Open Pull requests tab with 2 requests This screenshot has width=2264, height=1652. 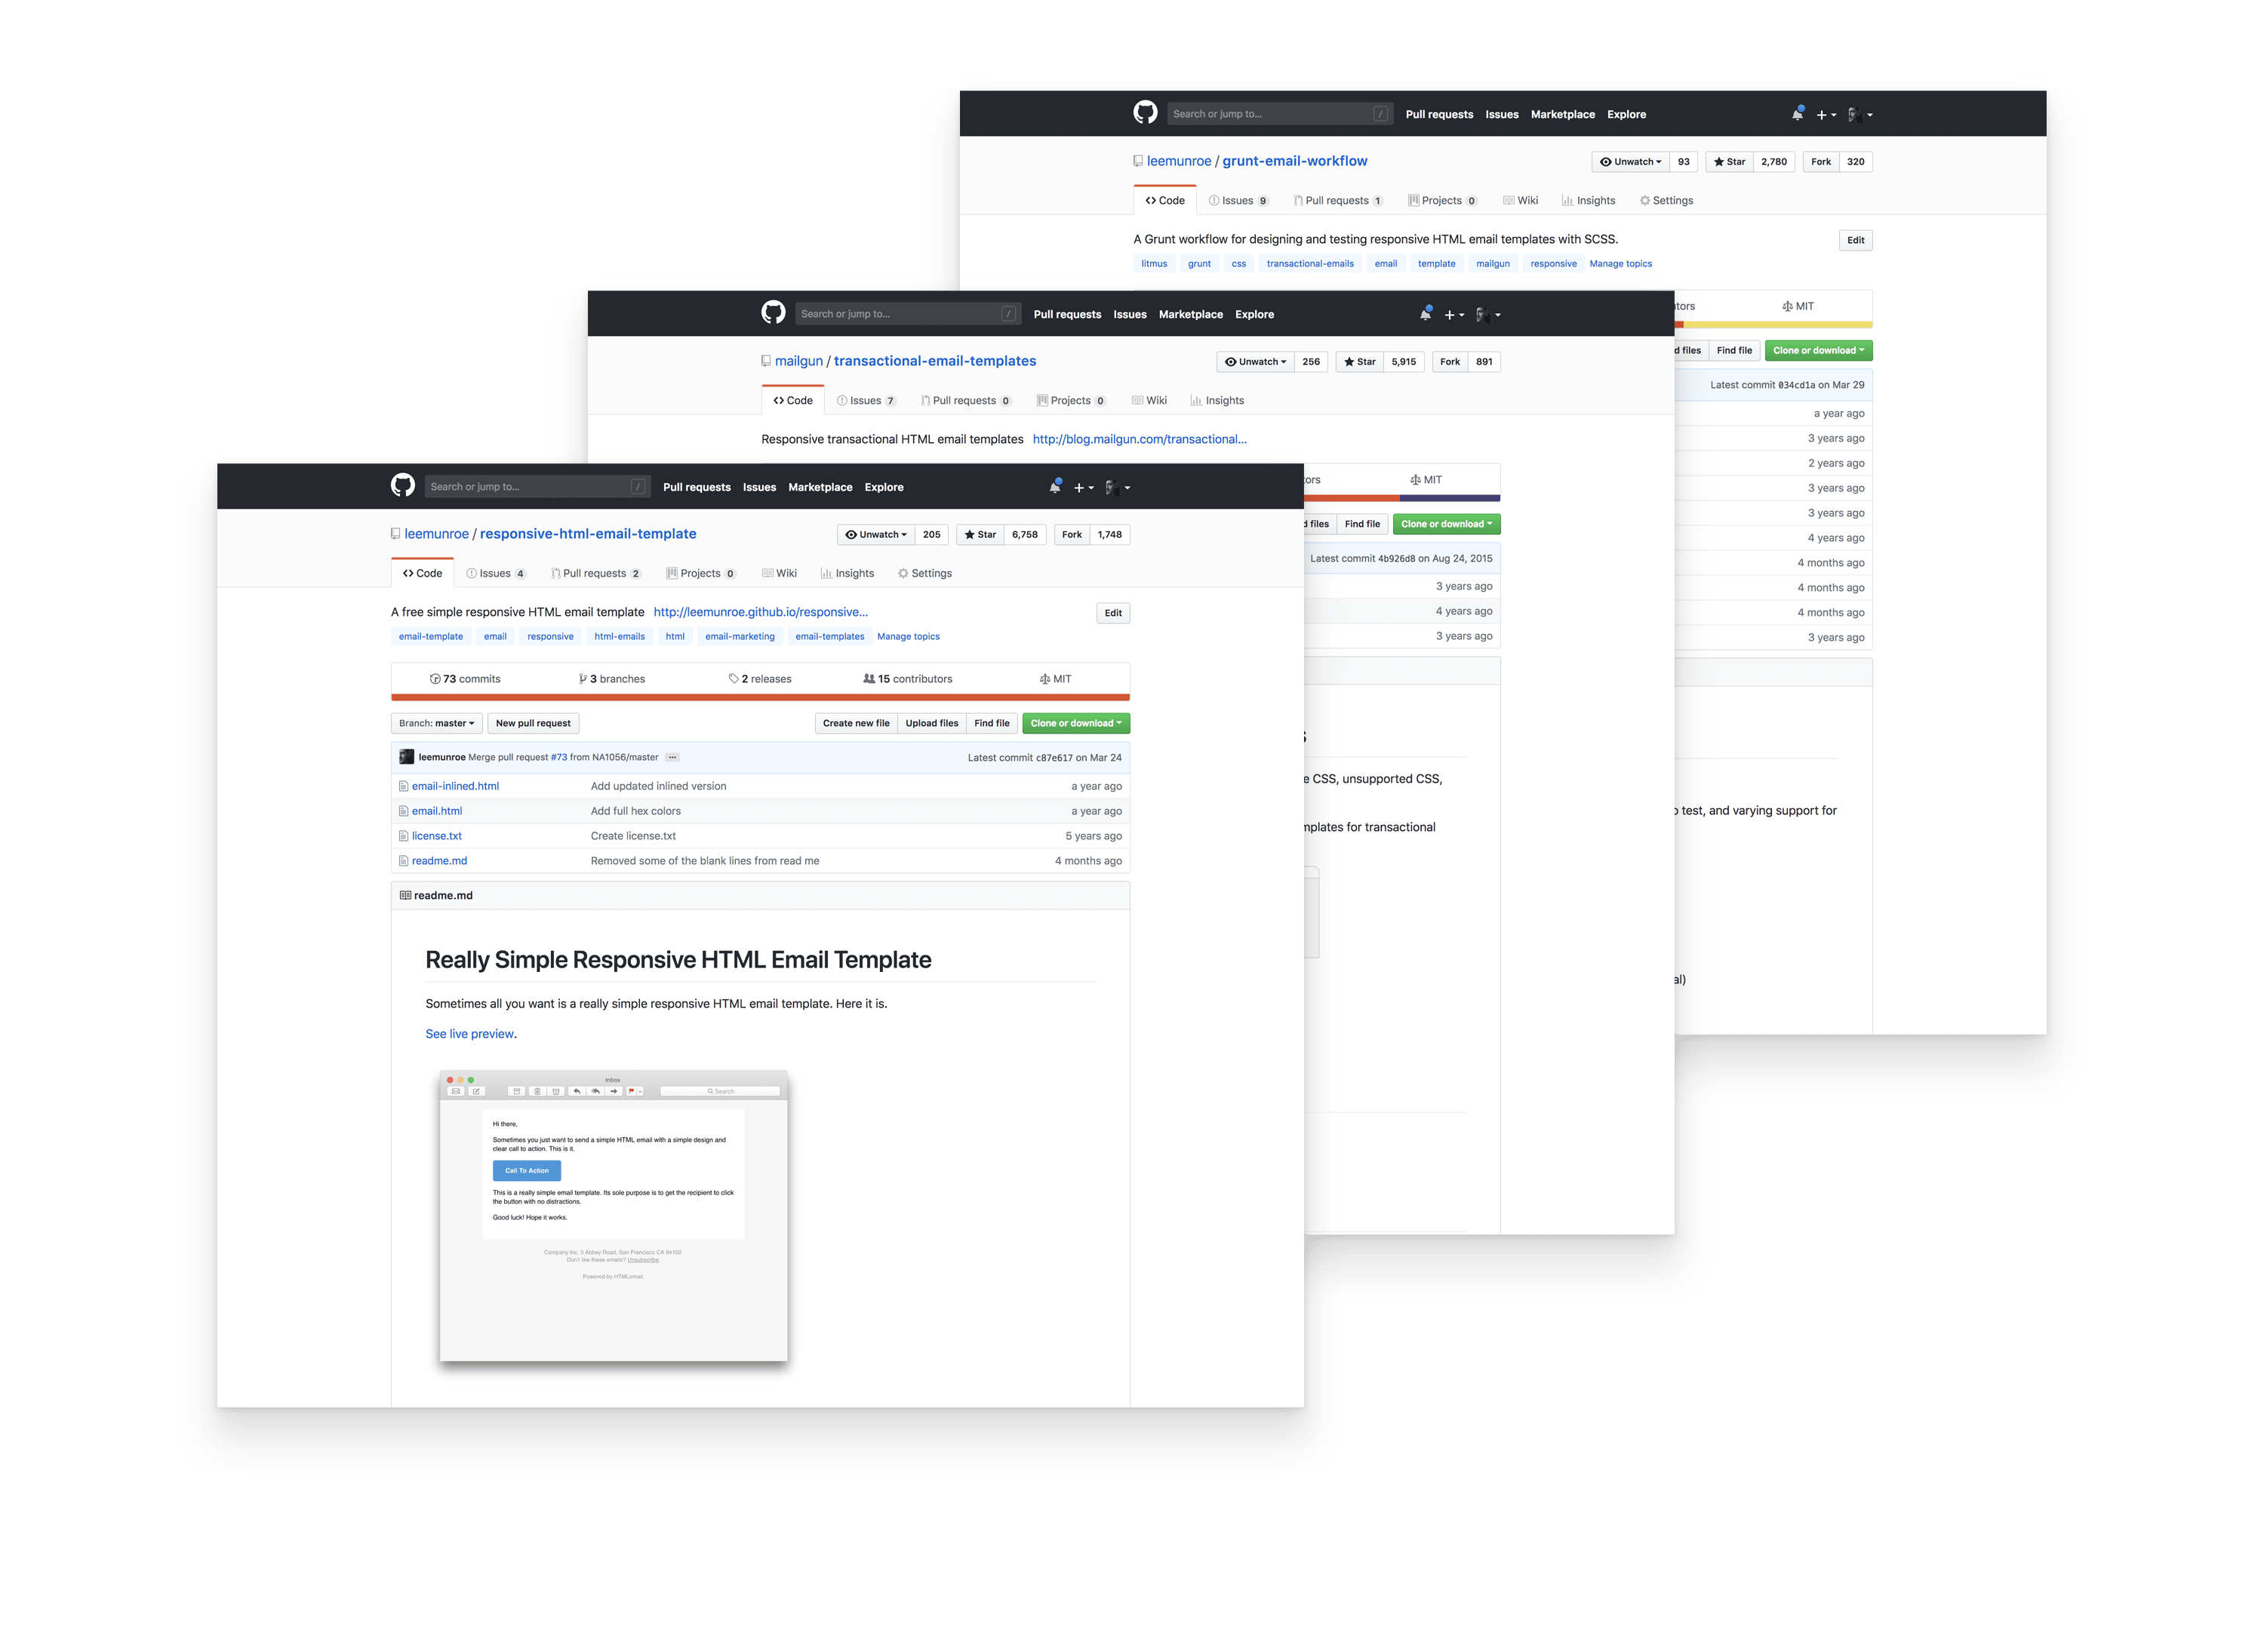pyautogui.click(x=596, y=573)
